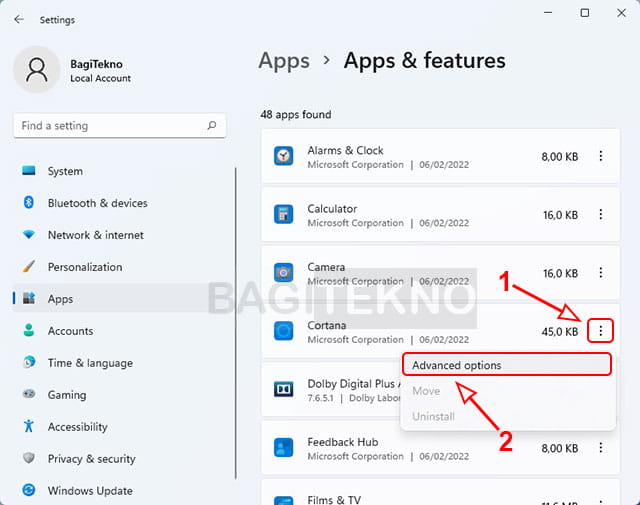The width and height of the screenshot is (640, 505).
Task: Choose Advanced options in Cortana menu
Action: [507, 365]
